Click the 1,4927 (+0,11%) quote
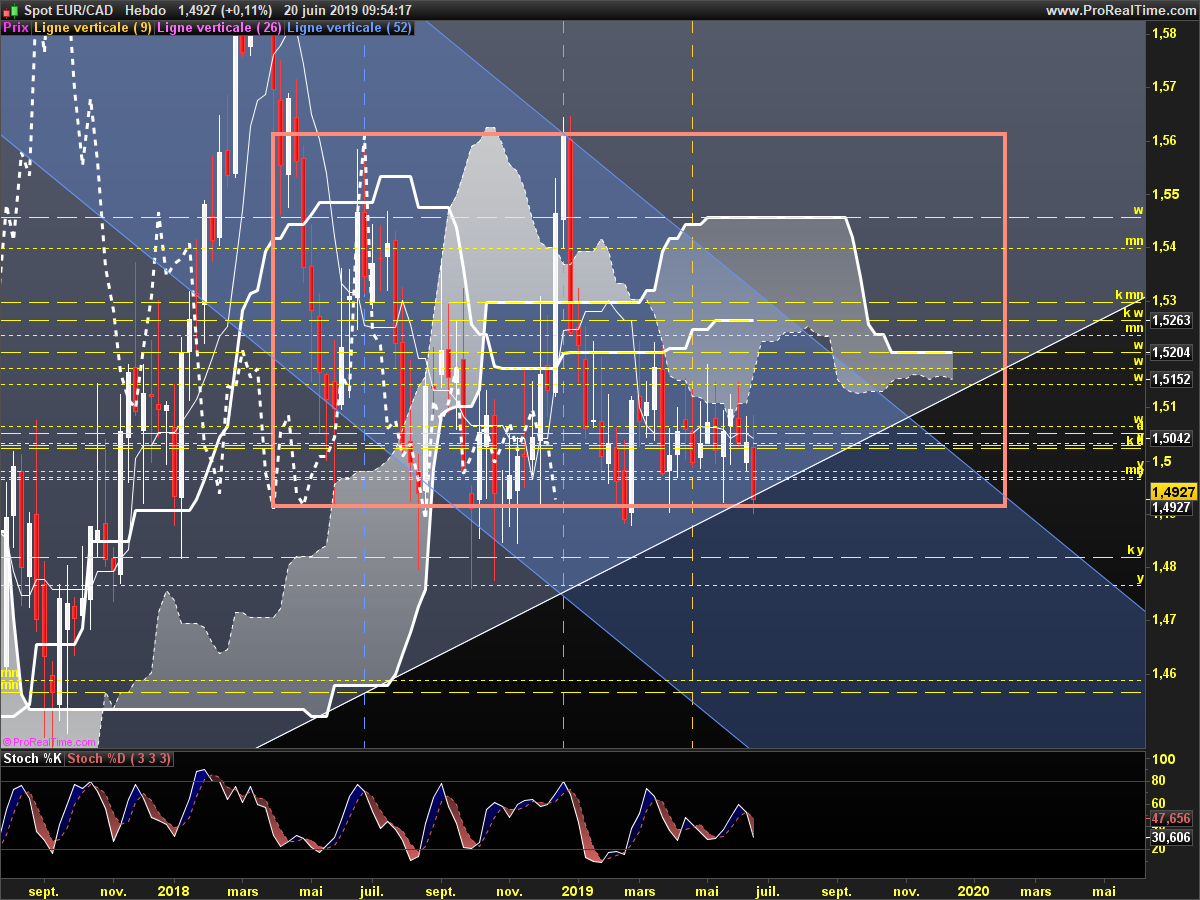Image resolution: width=1200 pixels, height=900 pixels. pyautogui.click(x=225, y=11)
